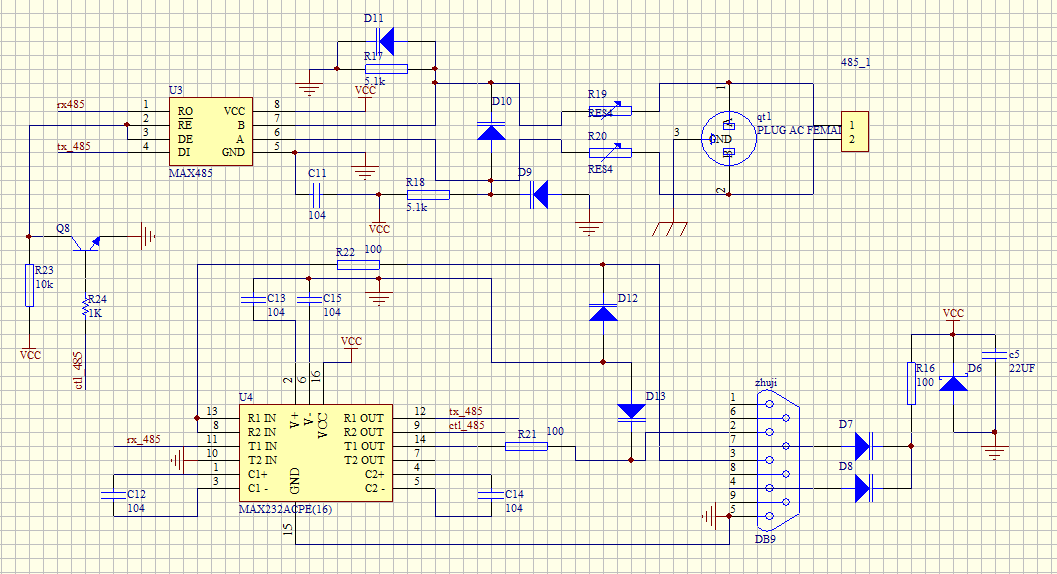Pick diode D12 symbol
Image resolution: width=1057 pixels, height=574 pixels.
(x=603, y=312)
